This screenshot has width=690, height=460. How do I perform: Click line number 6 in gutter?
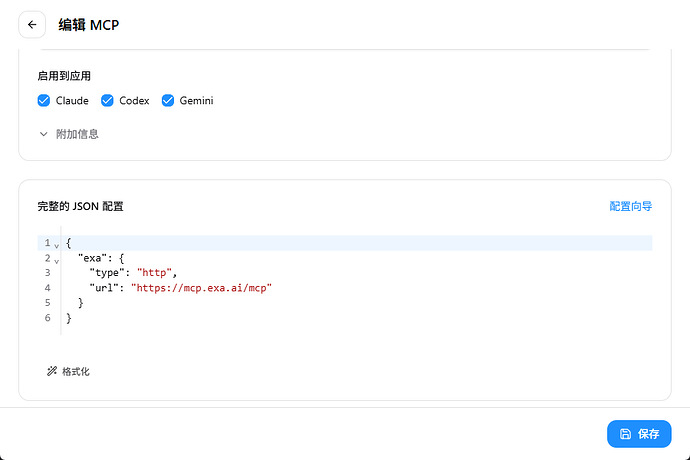tap(48, 318)
